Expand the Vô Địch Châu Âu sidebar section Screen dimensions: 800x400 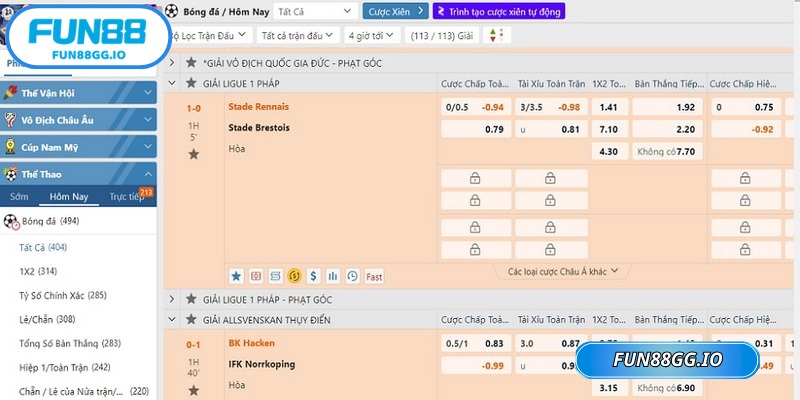pos(148,120)
